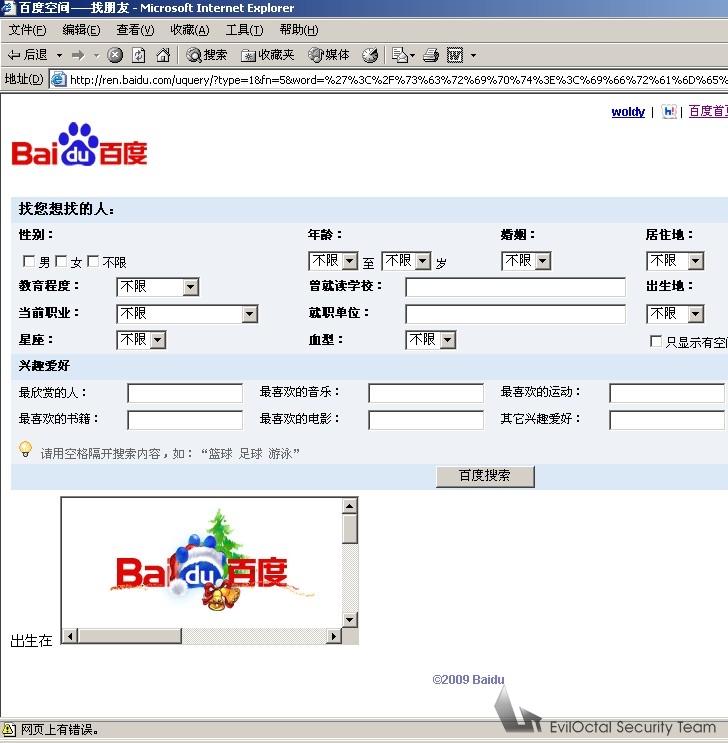
Task: Click the 就职单位 employer input field
Action: pyautogui.click(x=515, y=314)
